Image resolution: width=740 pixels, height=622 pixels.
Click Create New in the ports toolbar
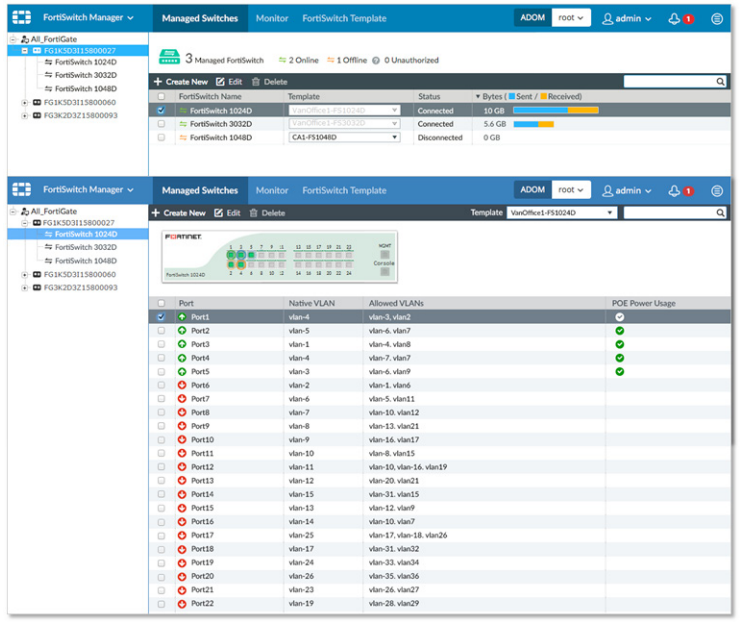click(178, 213)
